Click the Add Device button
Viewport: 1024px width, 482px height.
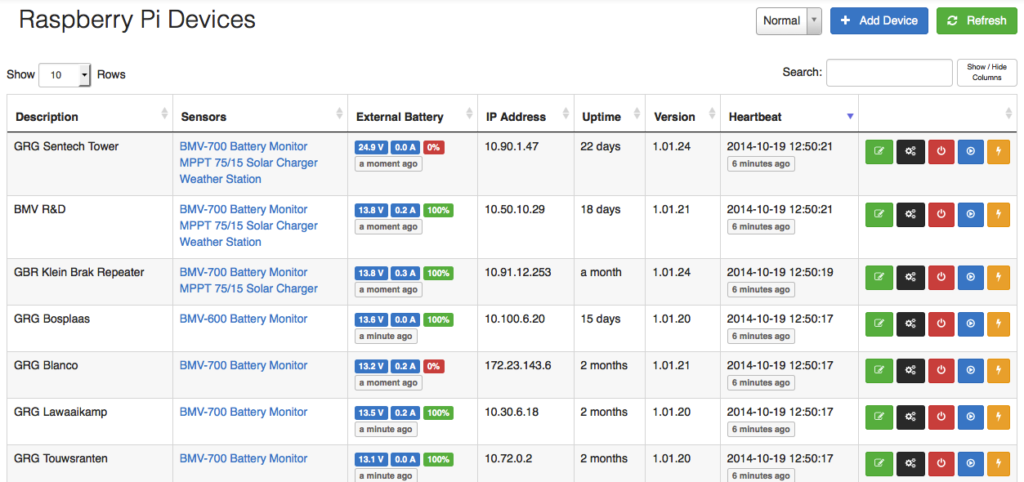[879, 21]
